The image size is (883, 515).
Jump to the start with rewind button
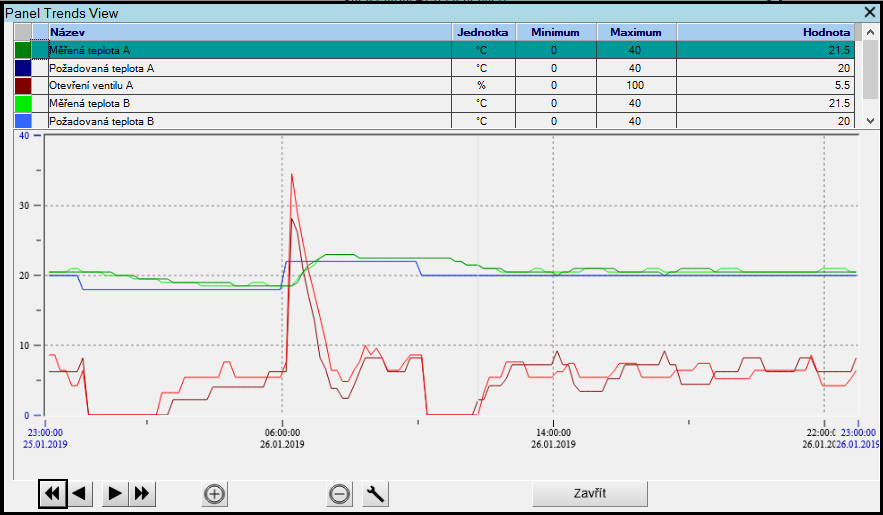53,493
